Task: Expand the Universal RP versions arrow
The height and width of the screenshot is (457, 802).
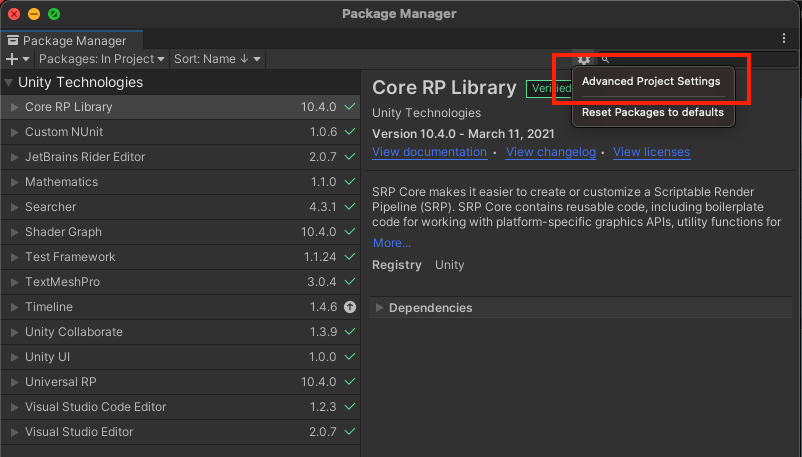Action: click(x=14, y=382)
